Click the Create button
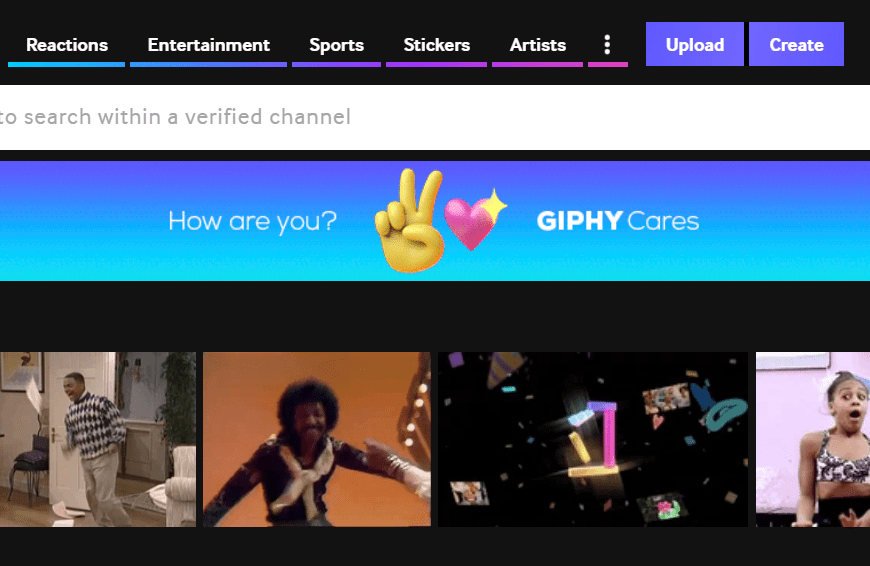 796,44
